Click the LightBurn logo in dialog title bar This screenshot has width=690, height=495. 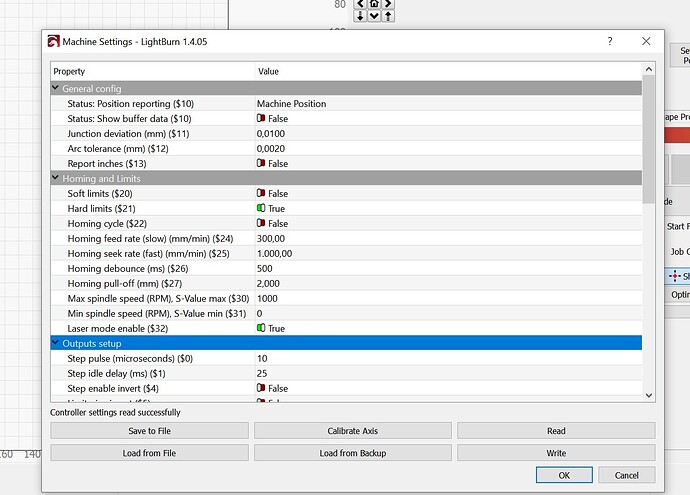tap(53, 41)
